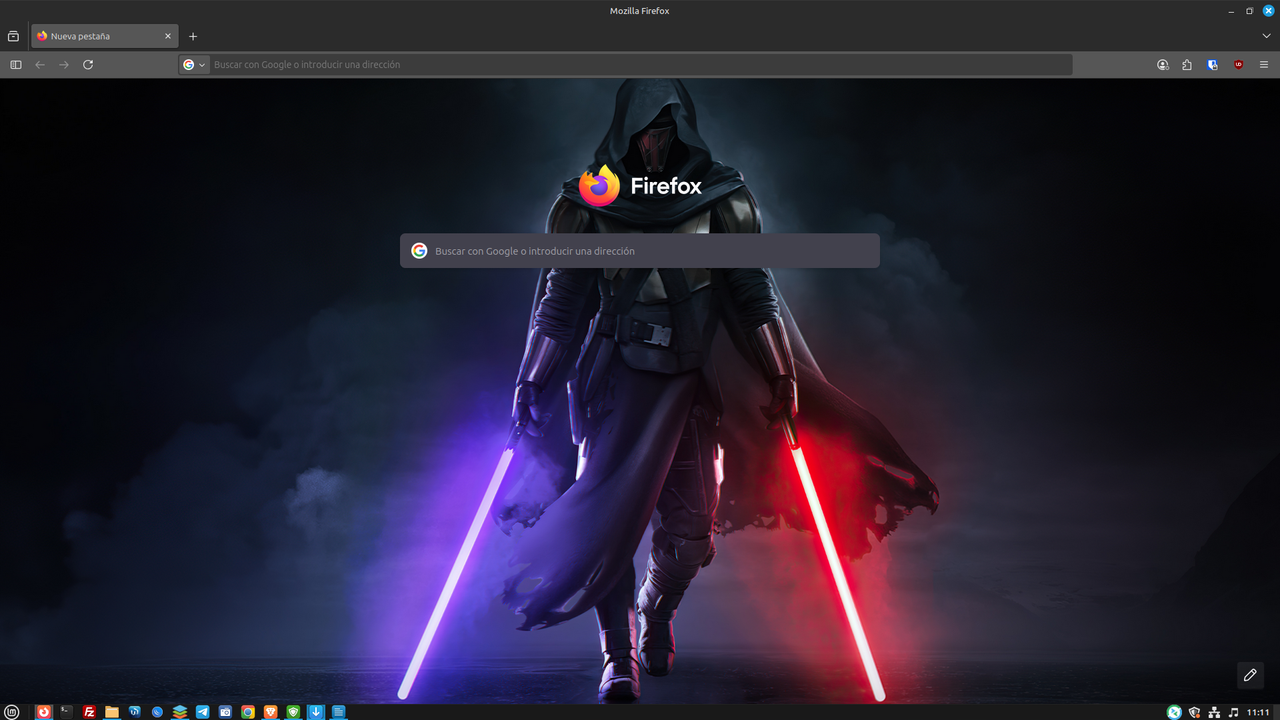
Task: Launch Telegram from the taskbar
Action: click(x=203, y=712)
